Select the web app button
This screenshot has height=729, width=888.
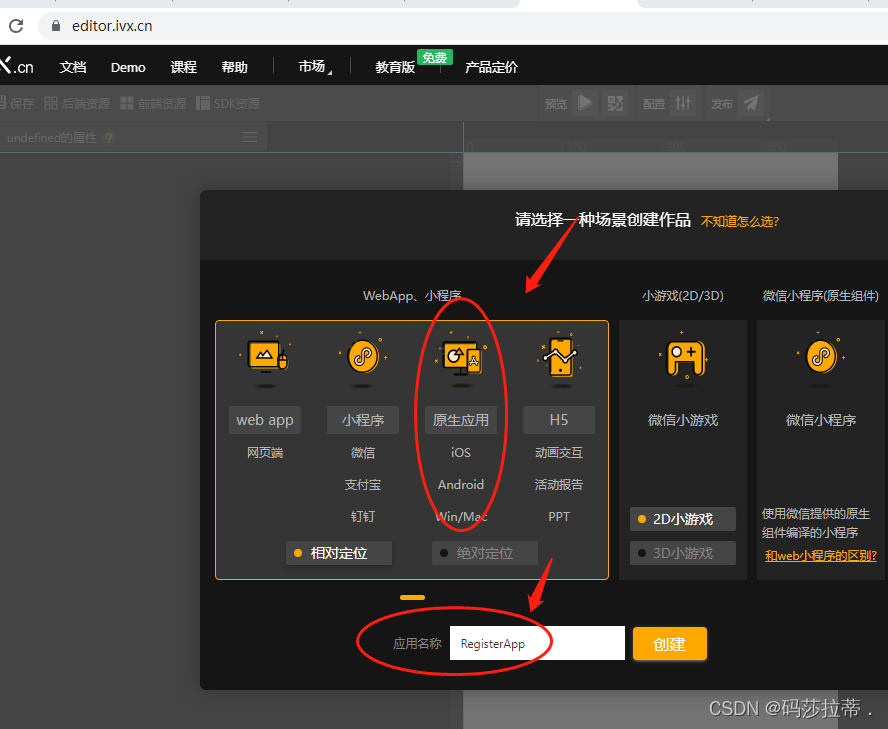coord(265,420)
